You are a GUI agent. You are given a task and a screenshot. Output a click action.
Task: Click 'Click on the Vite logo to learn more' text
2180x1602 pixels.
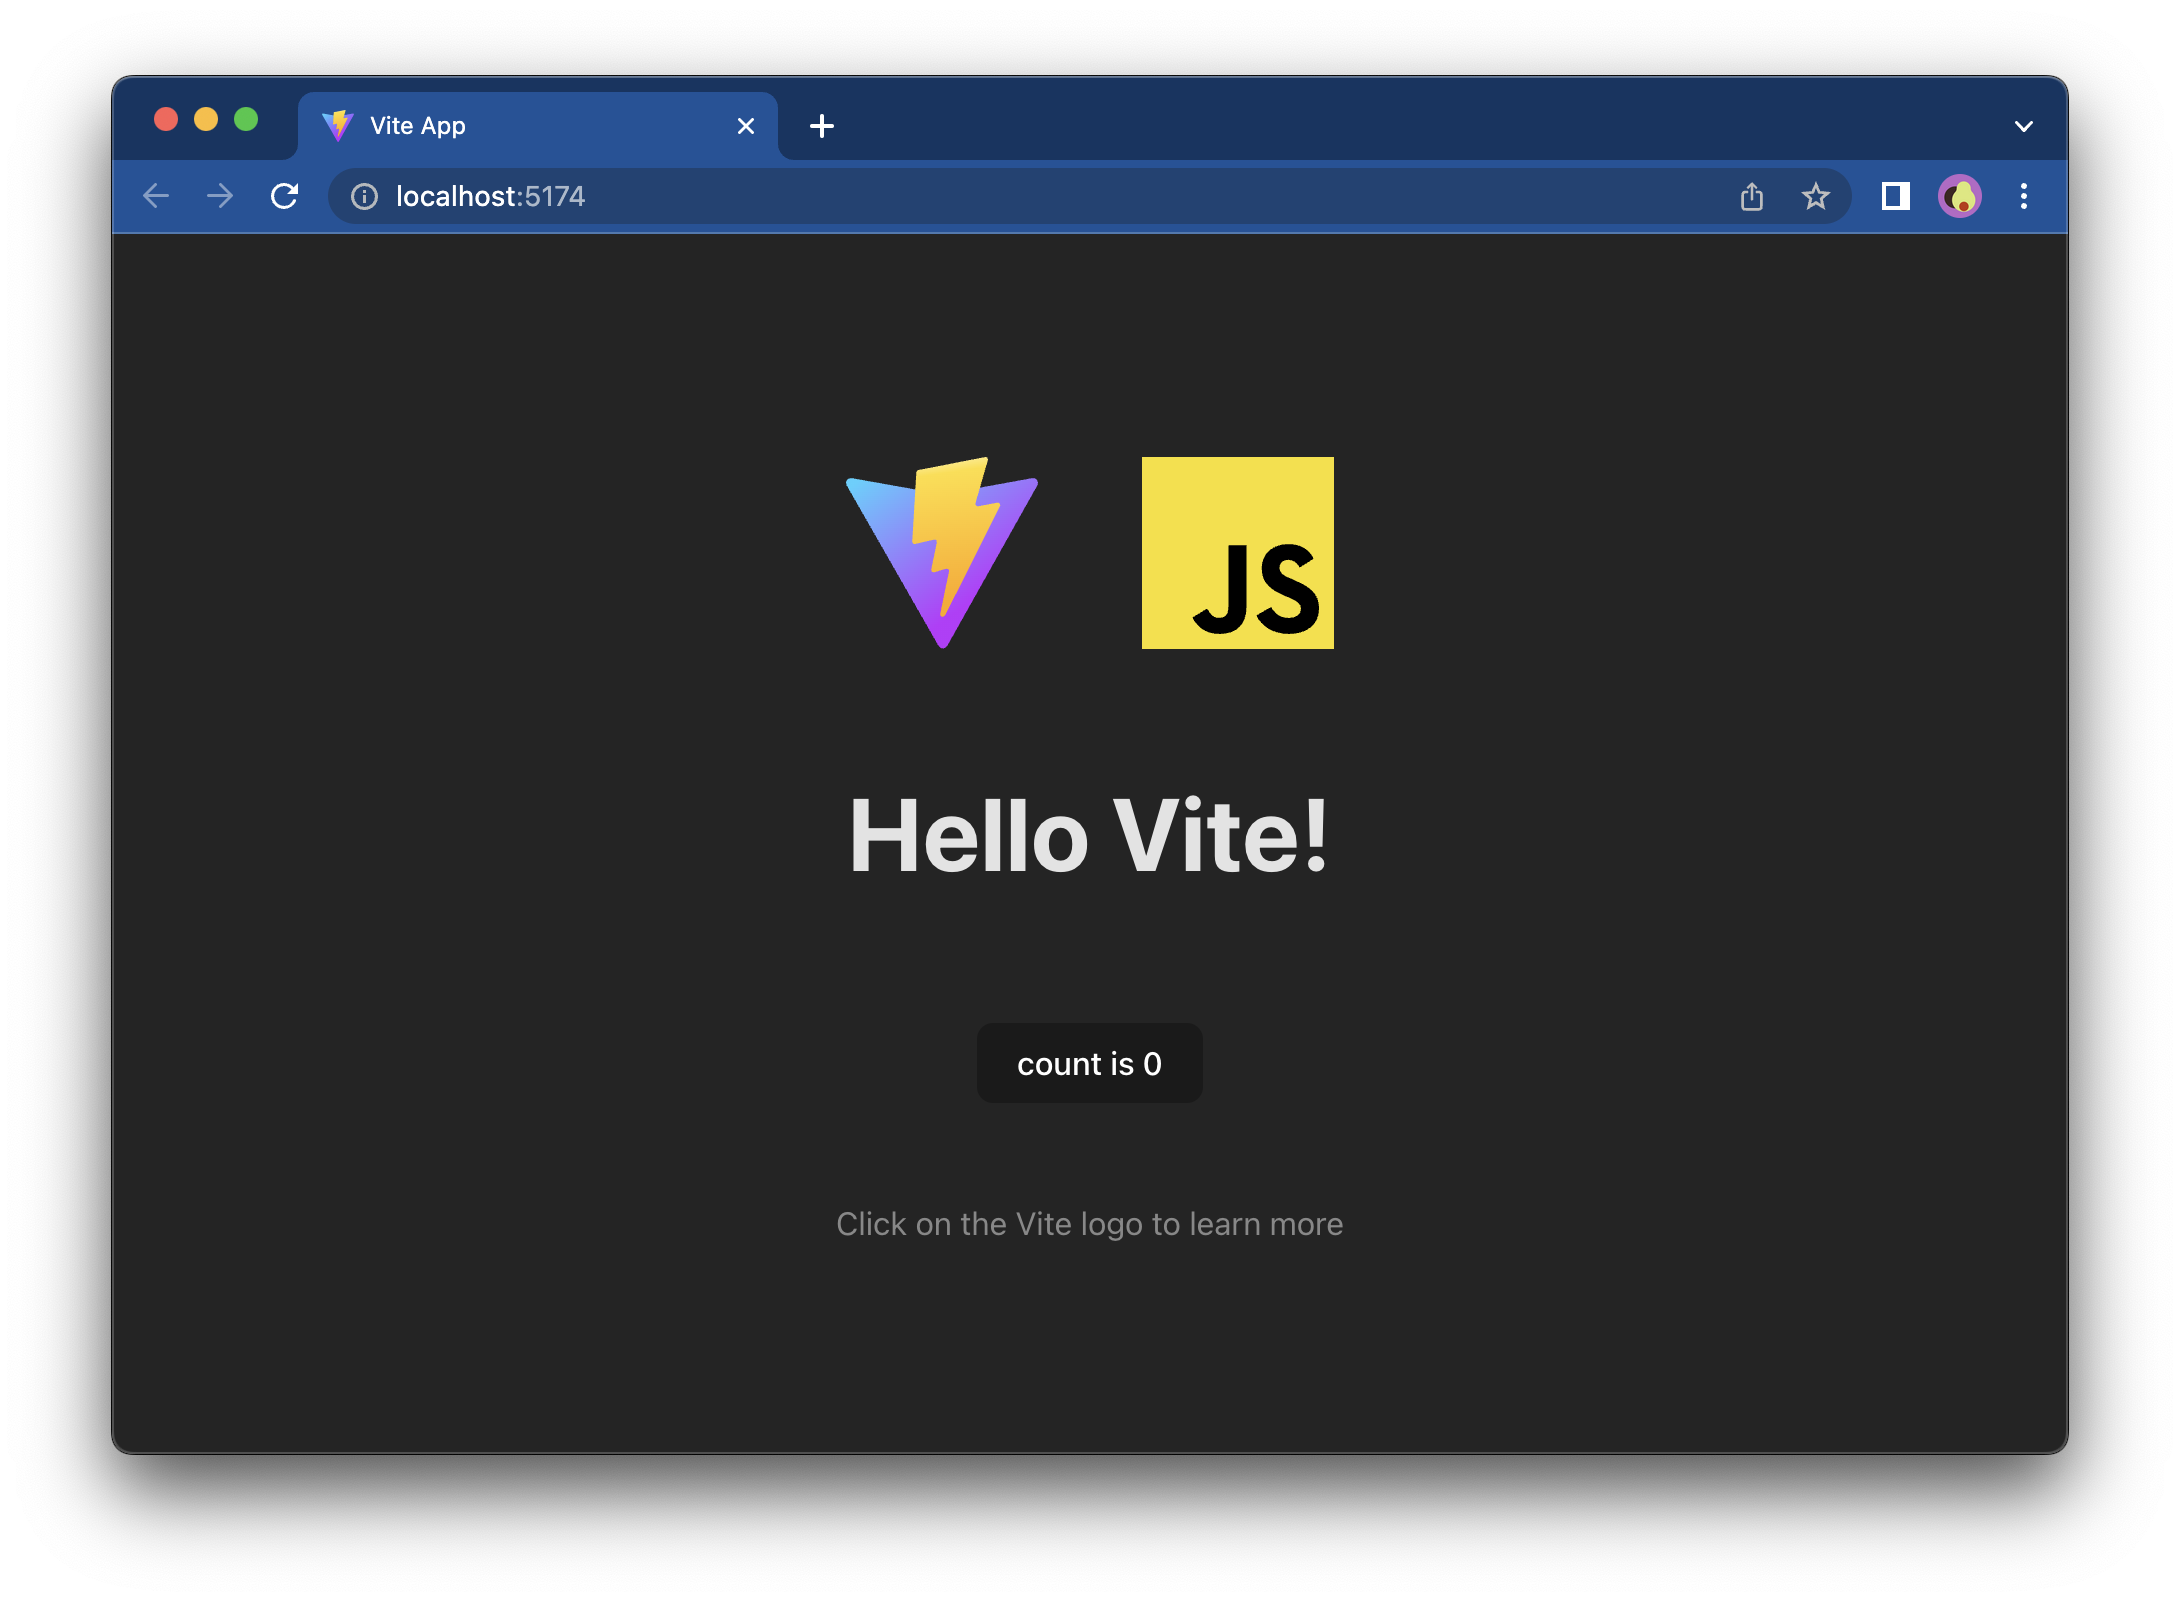tap(1090, 1224)
